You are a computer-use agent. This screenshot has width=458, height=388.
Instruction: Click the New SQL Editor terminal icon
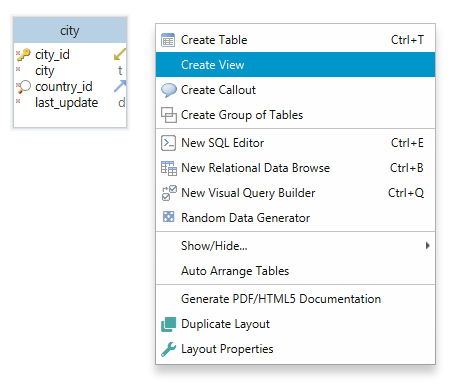pos(168,143)
